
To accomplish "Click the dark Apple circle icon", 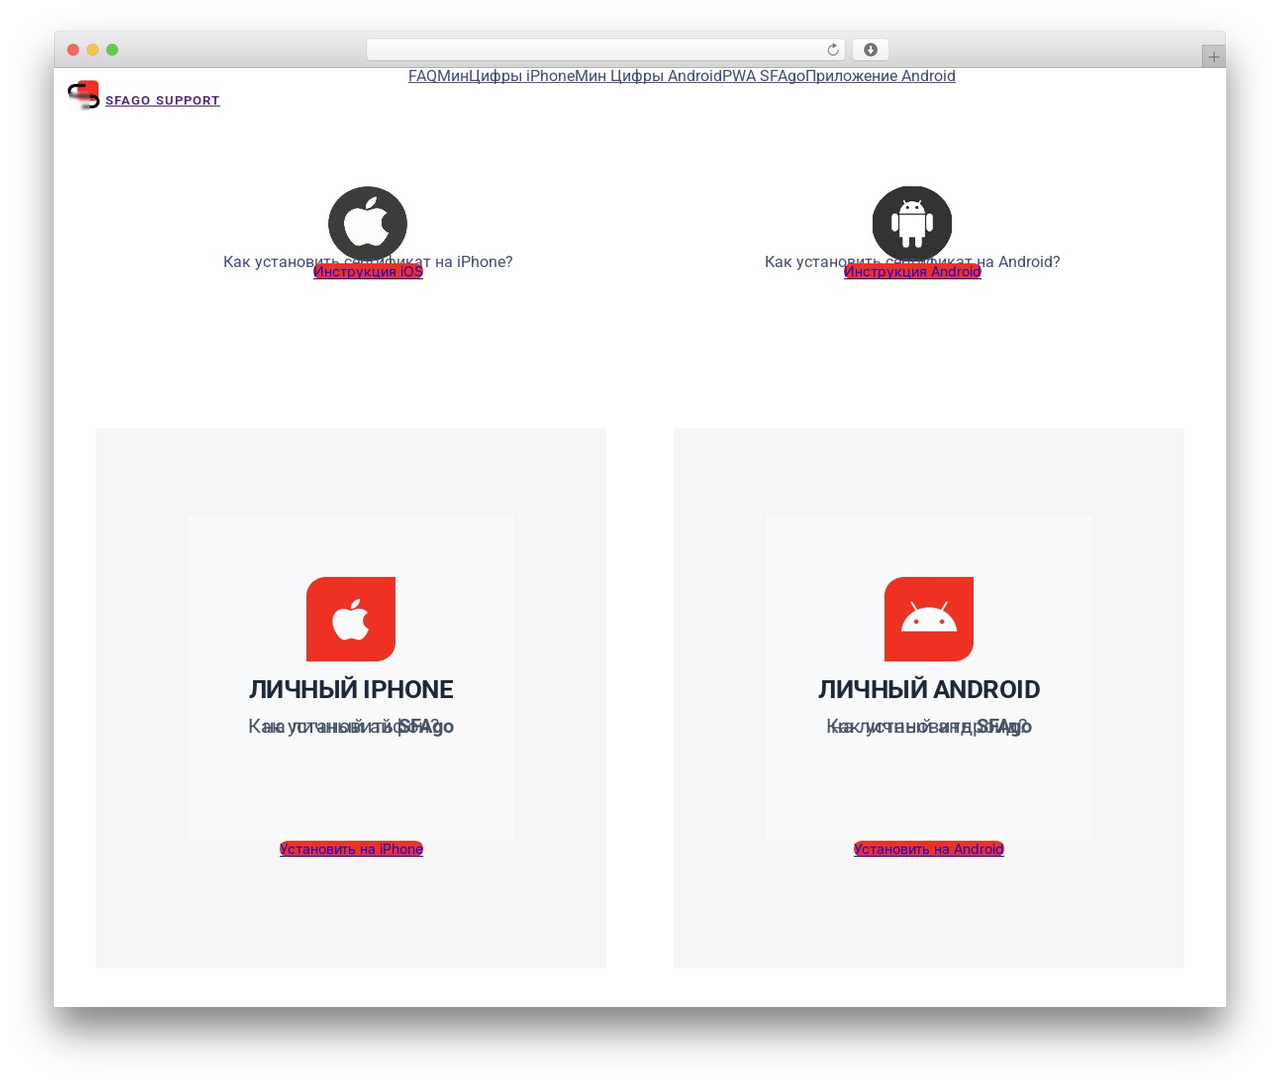I will 368,225.
